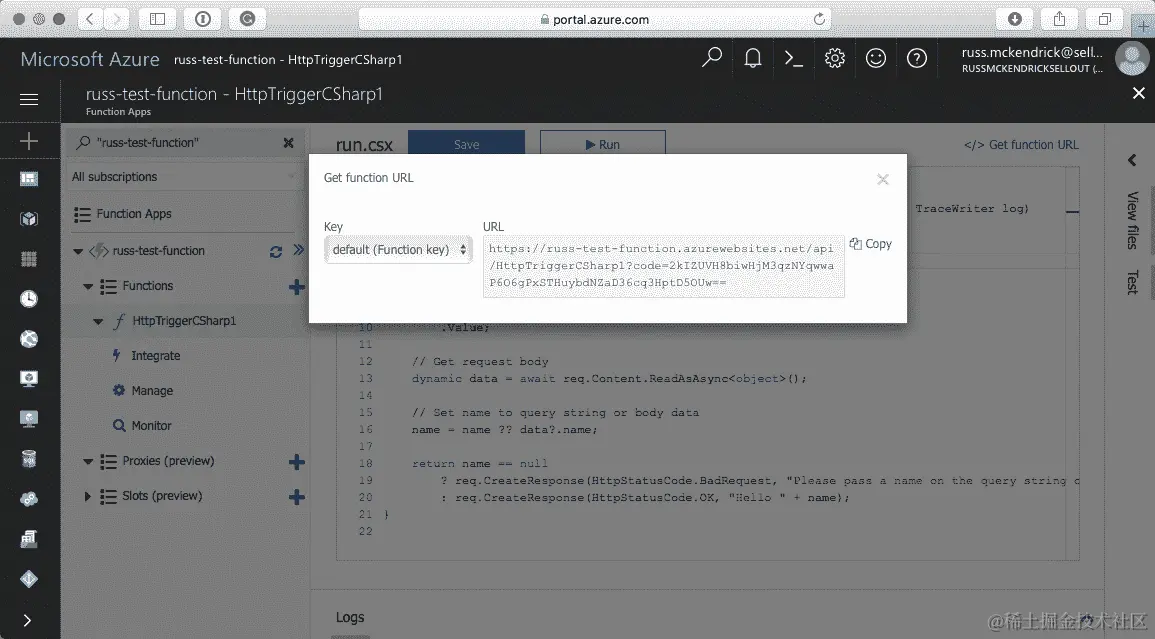Click the user account avatar
Screen dimensions: 1155x639
point(1132,58)
